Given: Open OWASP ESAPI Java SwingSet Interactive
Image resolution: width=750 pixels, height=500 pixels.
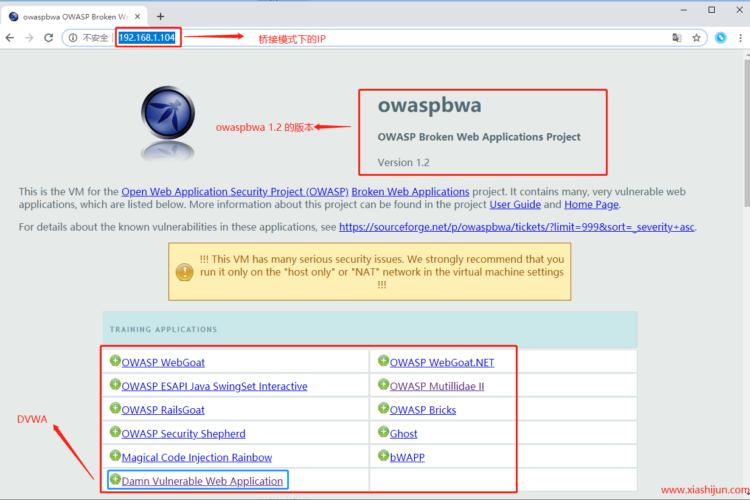Looking at the screenshot, I should coord(214,386).
